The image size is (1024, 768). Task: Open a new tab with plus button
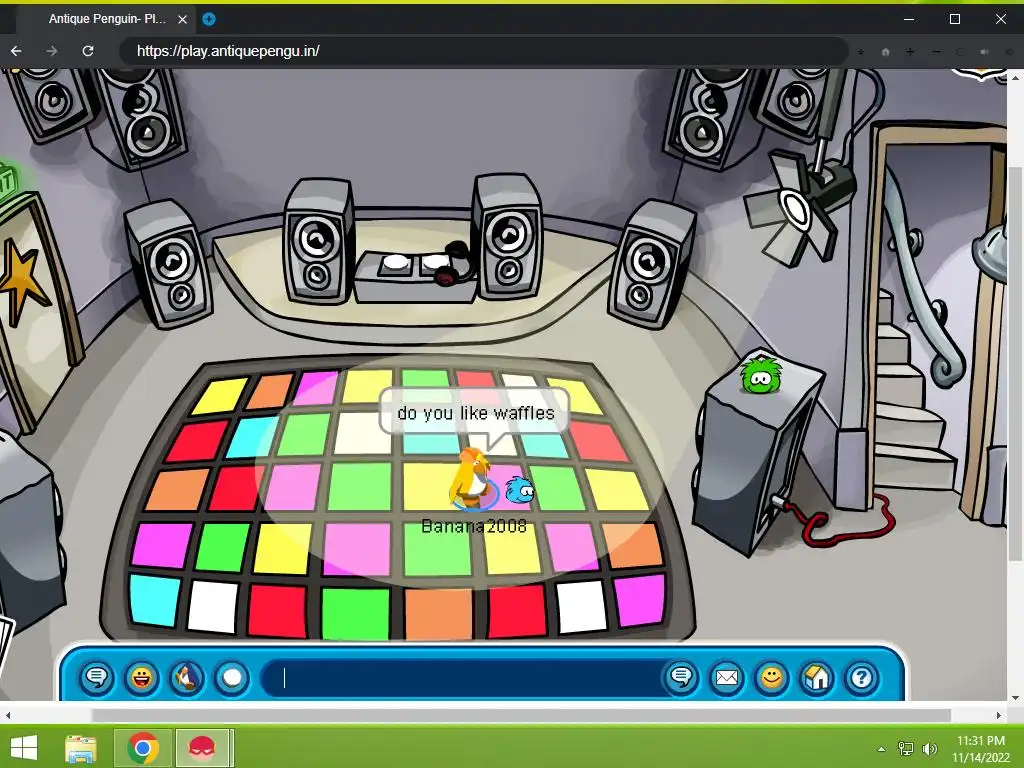208,19
